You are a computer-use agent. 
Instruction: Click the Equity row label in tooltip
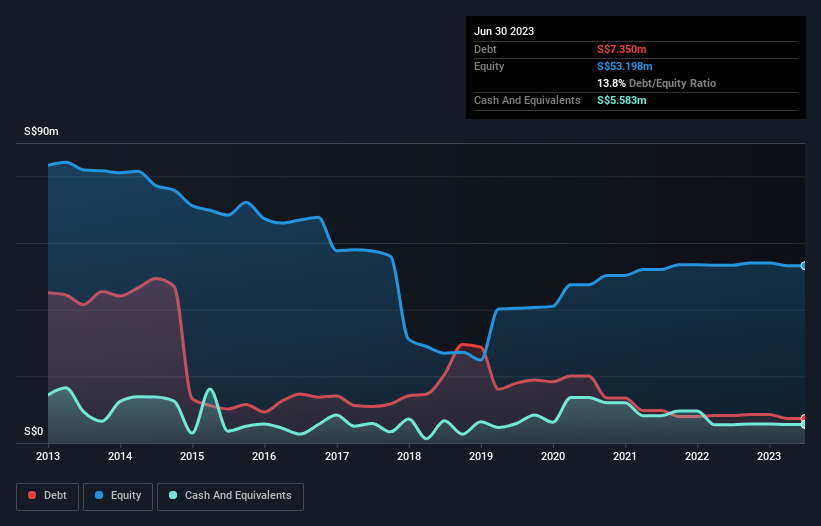[489, 66]
